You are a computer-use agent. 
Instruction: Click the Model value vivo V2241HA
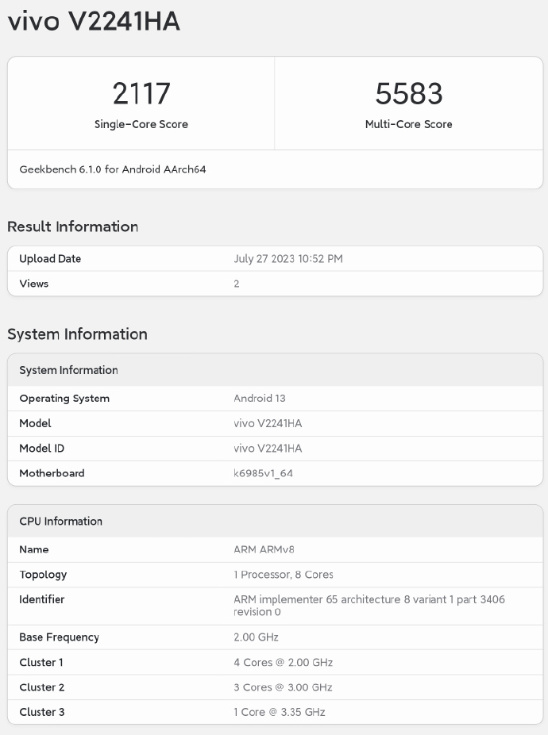click(x=268, y=423)
